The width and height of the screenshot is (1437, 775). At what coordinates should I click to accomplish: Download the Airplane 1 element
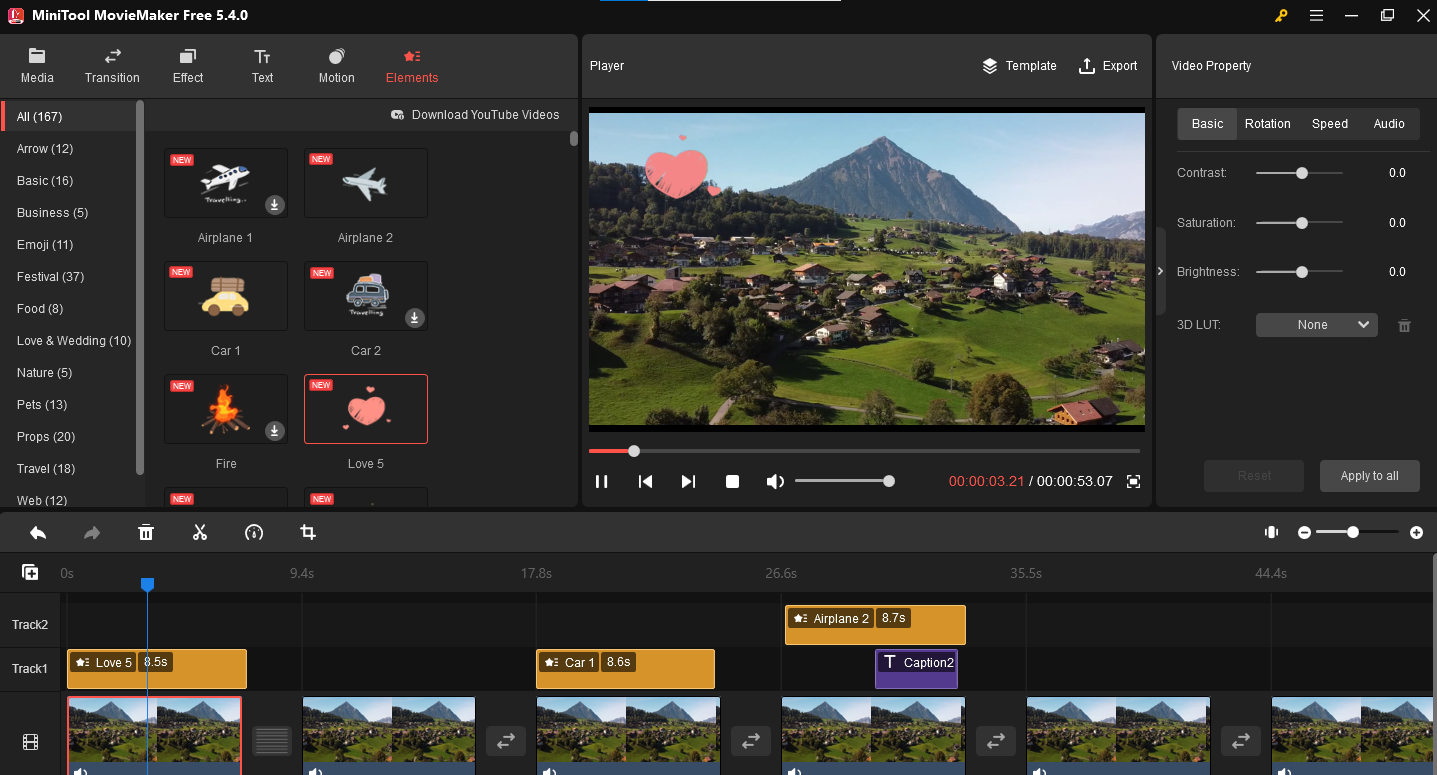tap(275, 205)
